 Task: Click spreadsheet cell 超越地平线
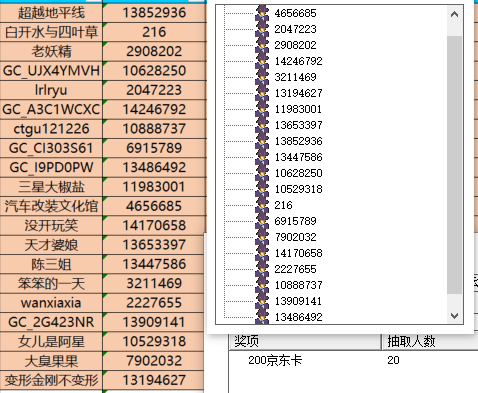click(51, 13)
